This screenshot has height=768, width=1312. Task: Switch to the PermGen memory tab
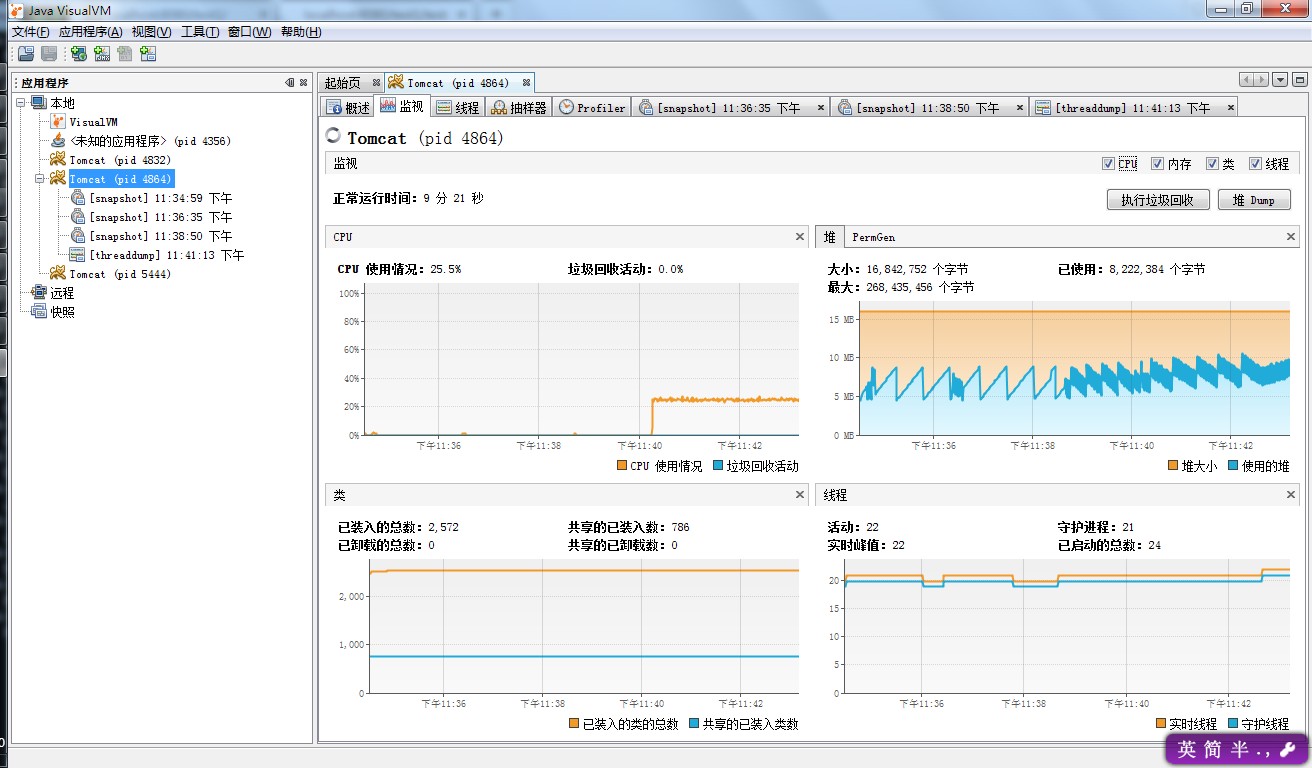[x=873, y=237]
